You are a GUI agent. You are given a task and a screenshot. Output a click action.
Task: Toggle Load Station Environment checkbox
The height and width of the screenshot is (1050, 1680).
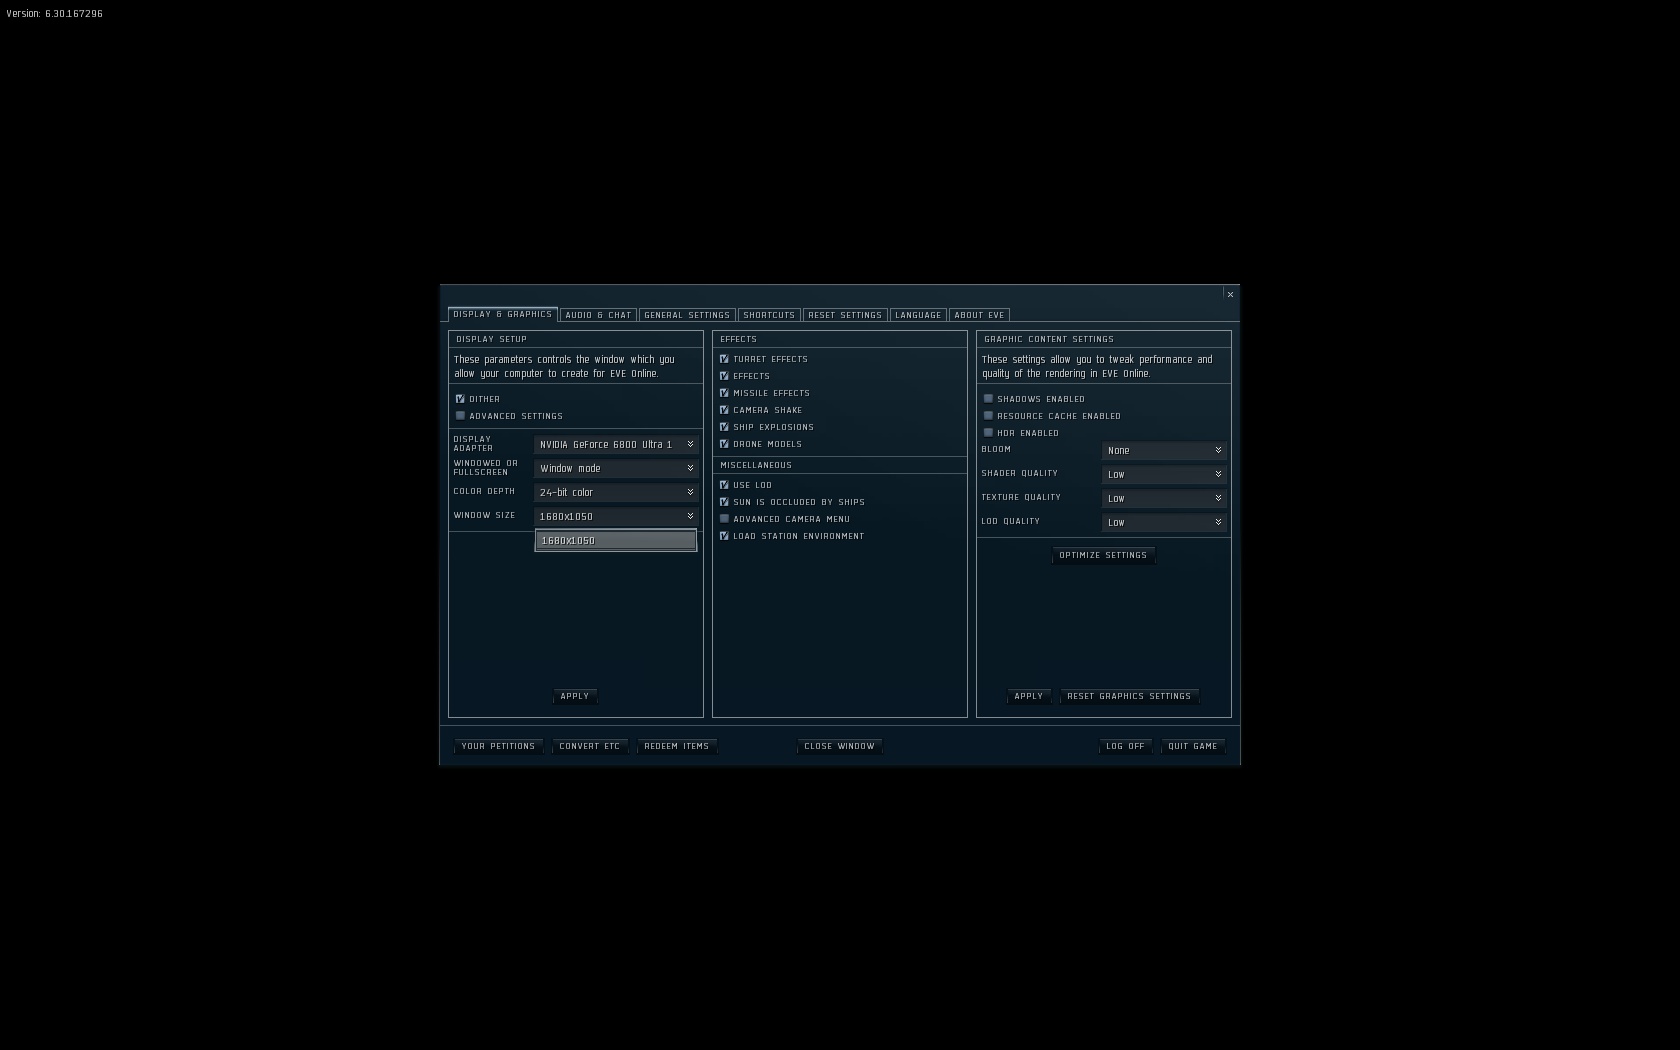(x=724, y=536)
